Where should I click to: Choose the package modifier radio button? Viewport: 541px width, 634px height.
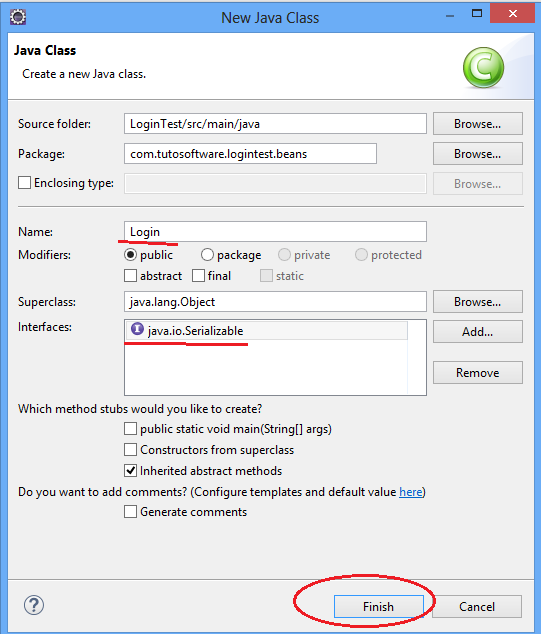[207, 255]
